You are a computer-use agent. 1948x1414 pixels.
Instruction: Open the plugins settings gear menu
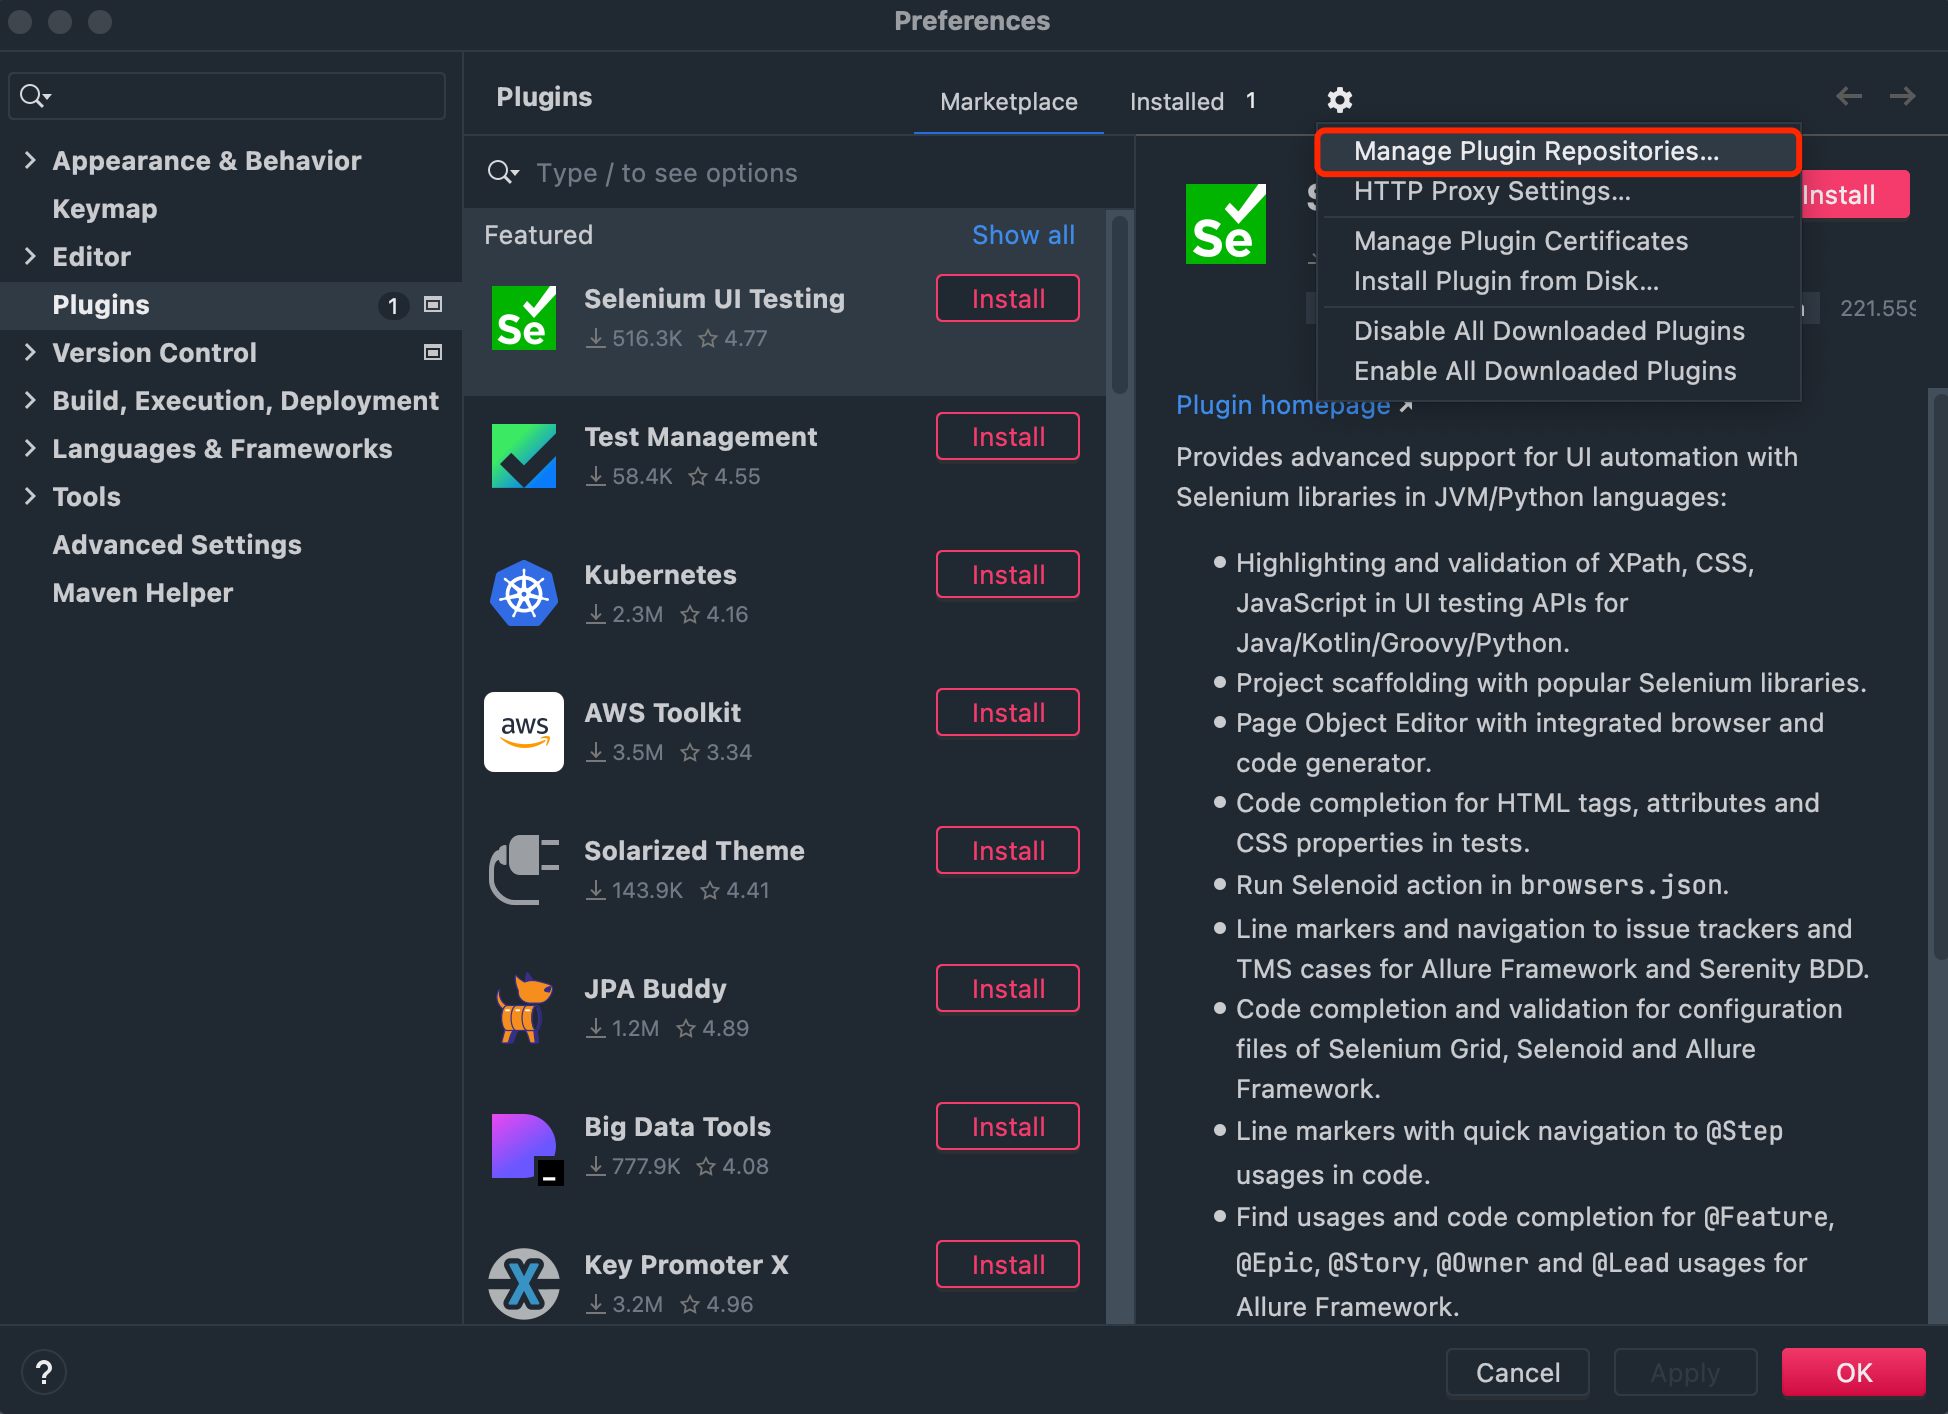(1339, 100)
